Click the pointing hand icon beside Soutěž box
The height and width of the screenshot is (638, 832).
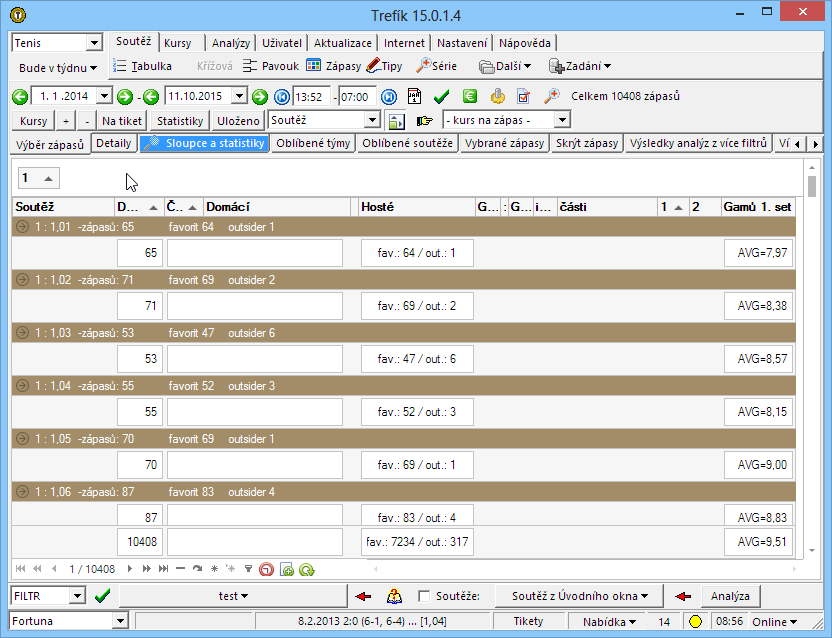tap(425, 121)
